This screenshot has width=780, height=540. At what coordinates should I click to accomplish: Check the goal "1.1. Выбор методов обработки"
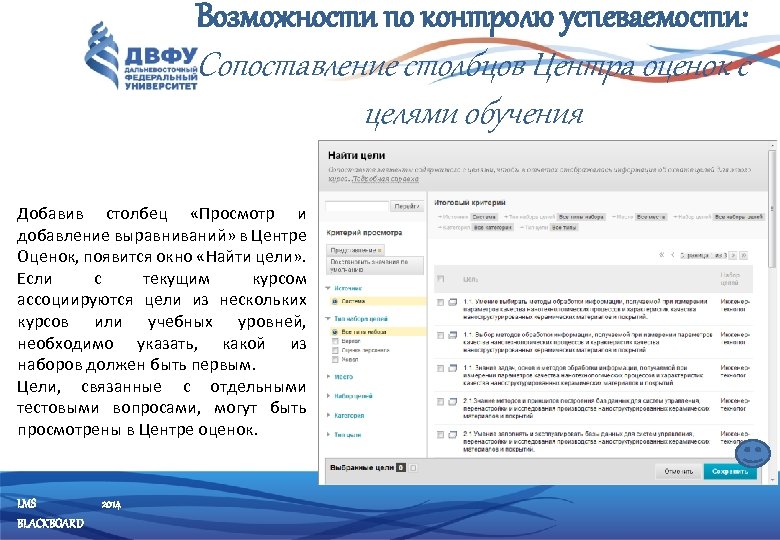click(x=440, y=335)
